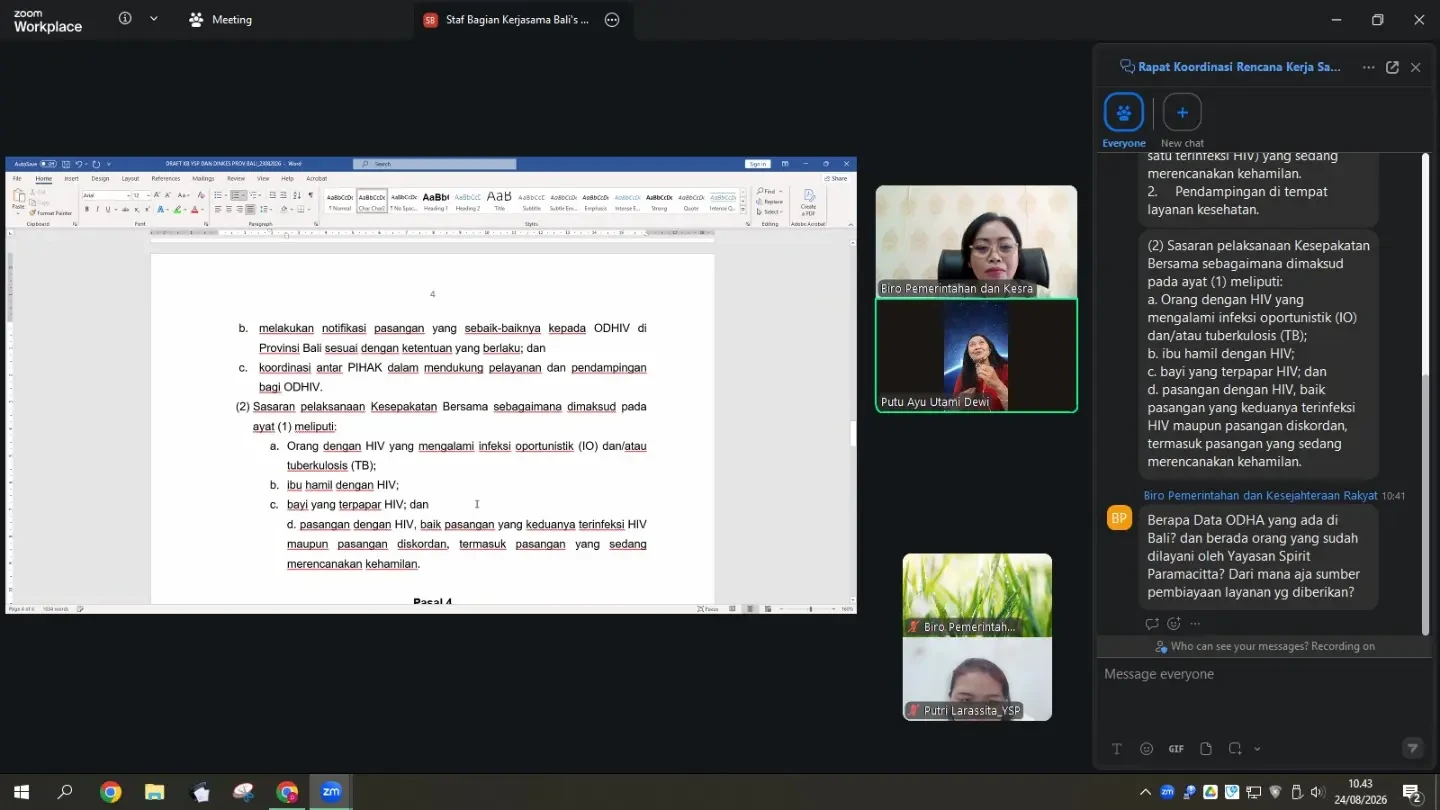Toggle AutoSave switch in shared Word window
Screen dimensions: 1440x810
[x=47, y=164]
